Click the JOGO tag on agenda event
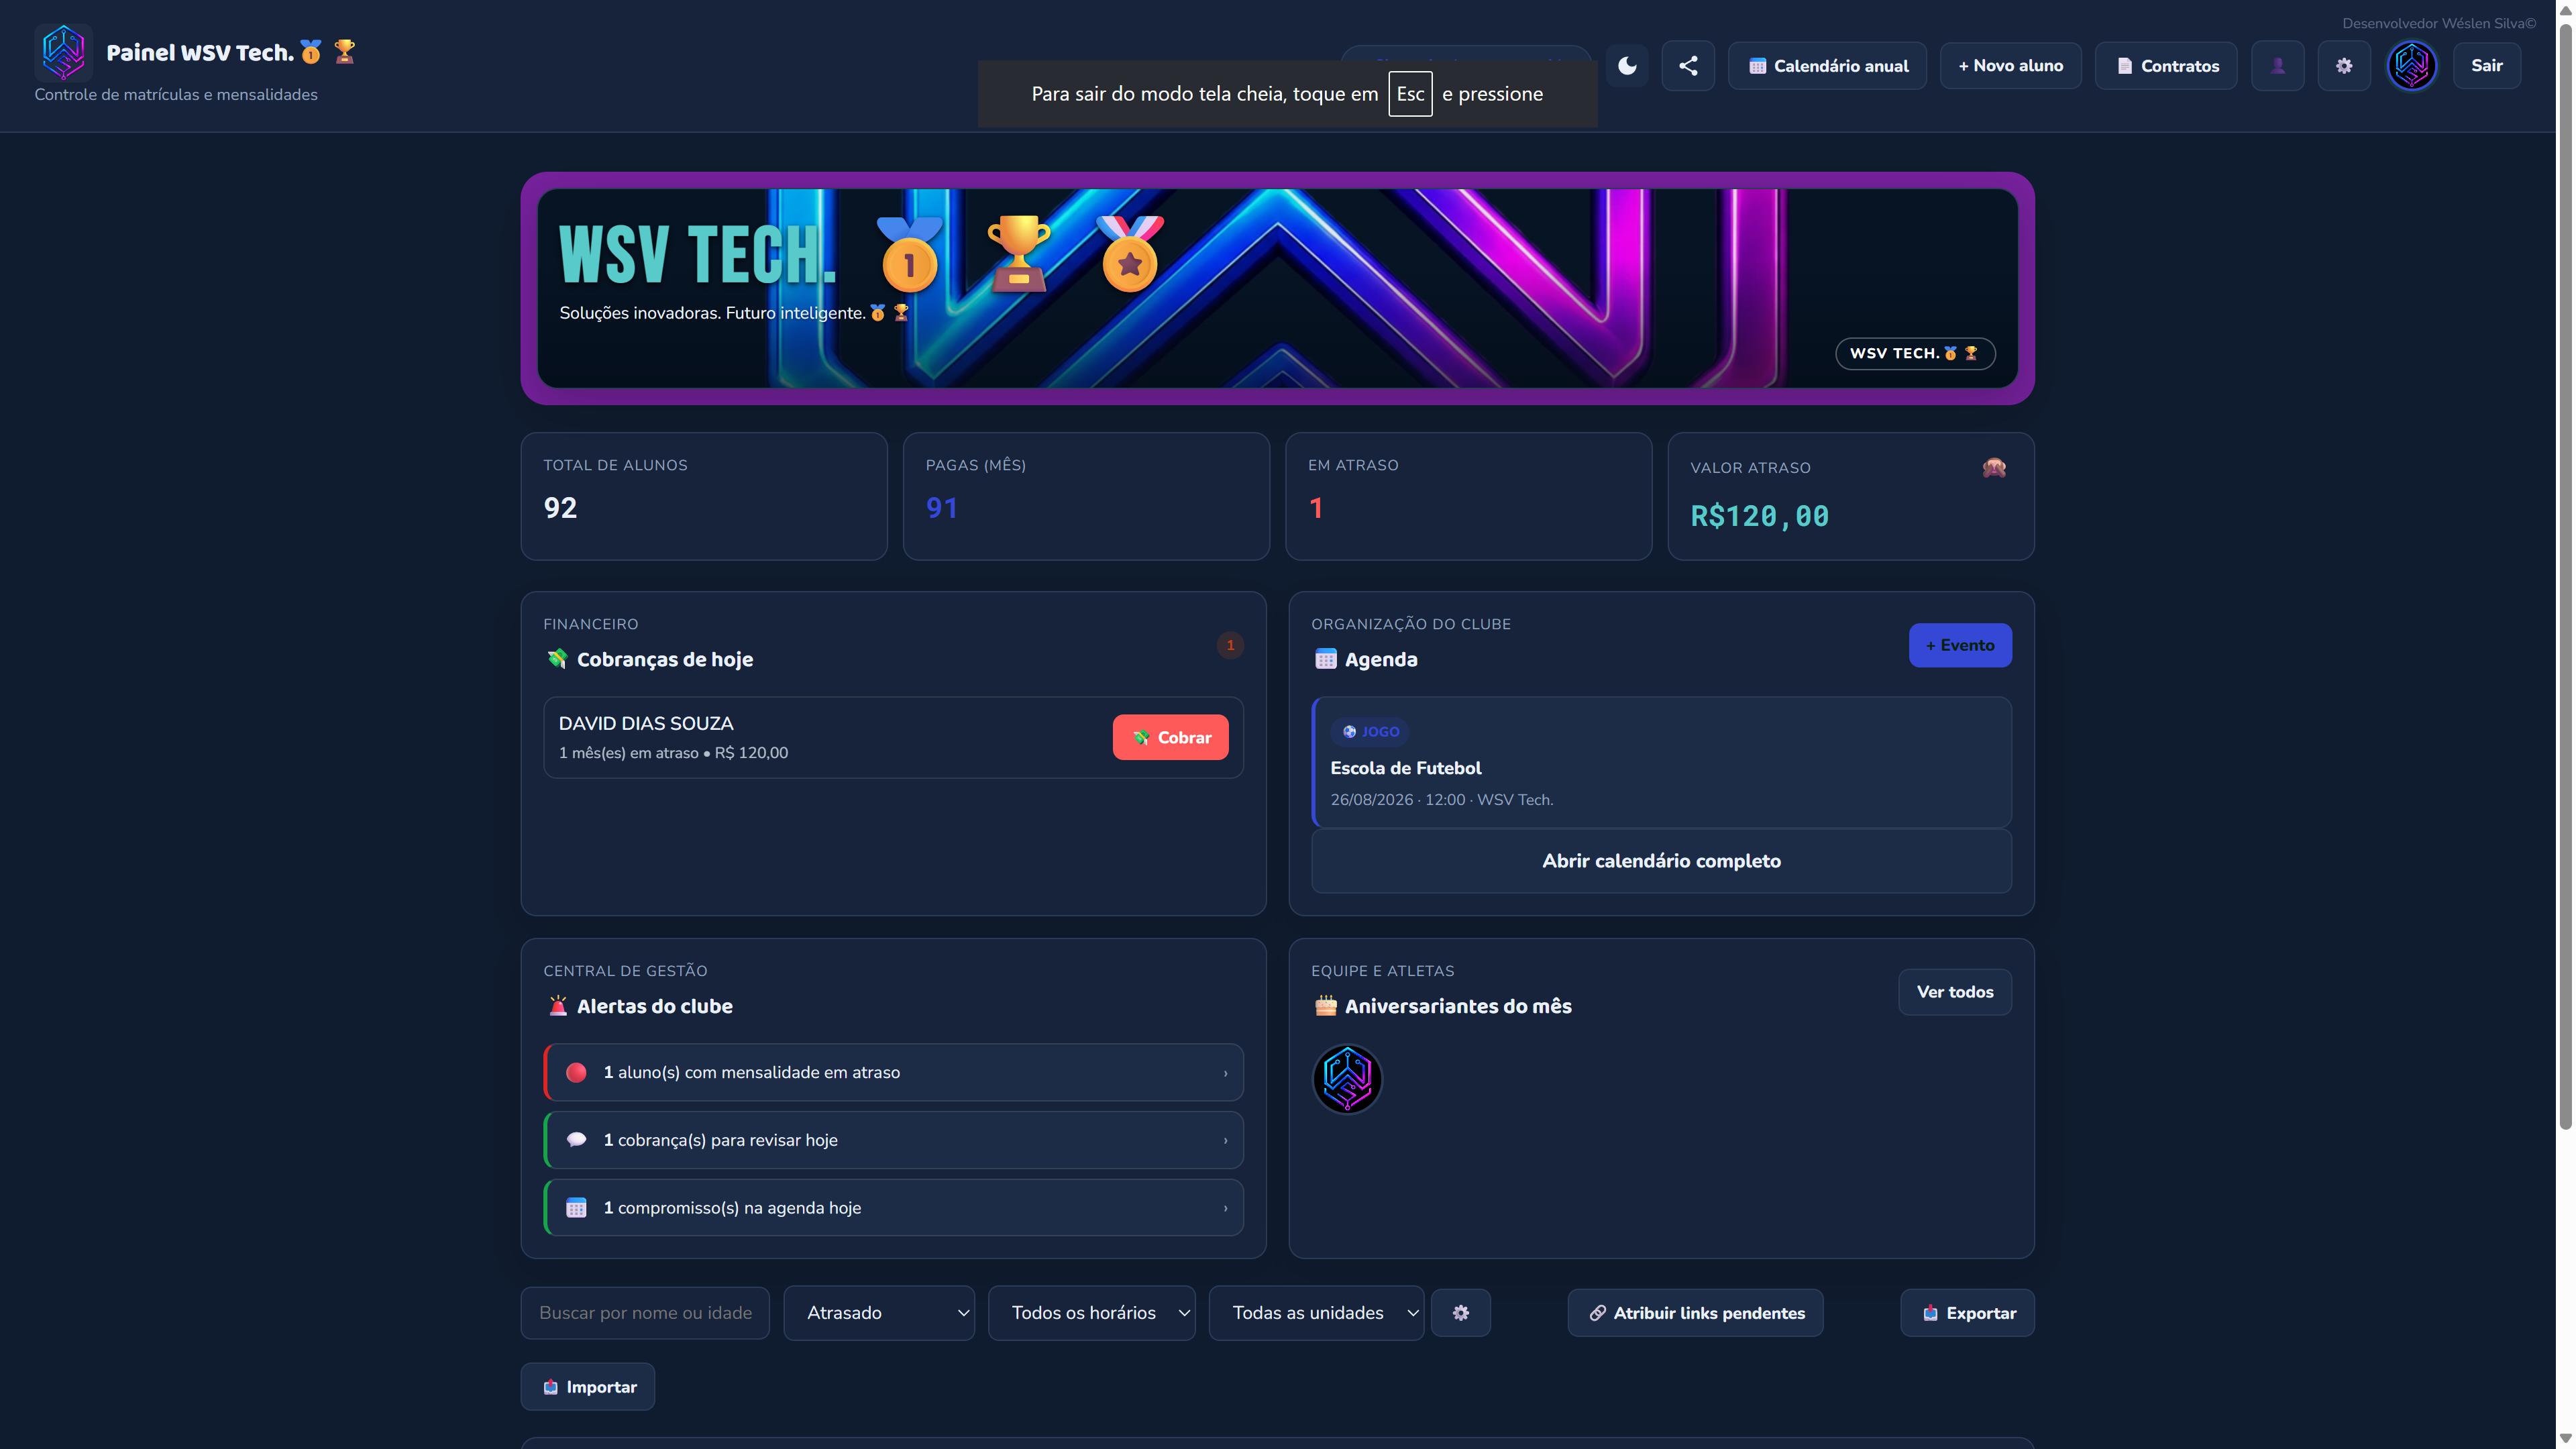The width and height of the screenshot is (2576, 1449). 1370,732
